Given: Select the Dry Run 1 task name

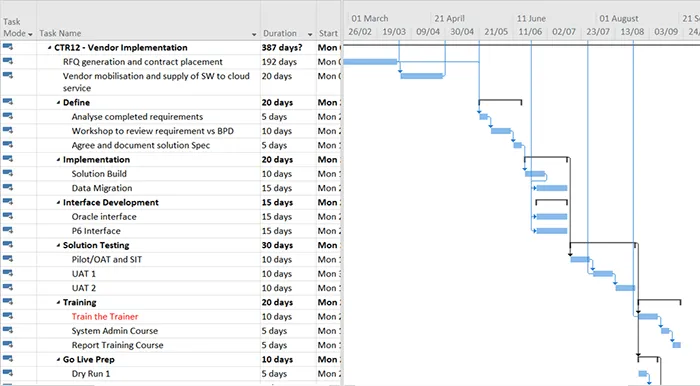Looking at the screenshot, I should click(x=91, y=374).
